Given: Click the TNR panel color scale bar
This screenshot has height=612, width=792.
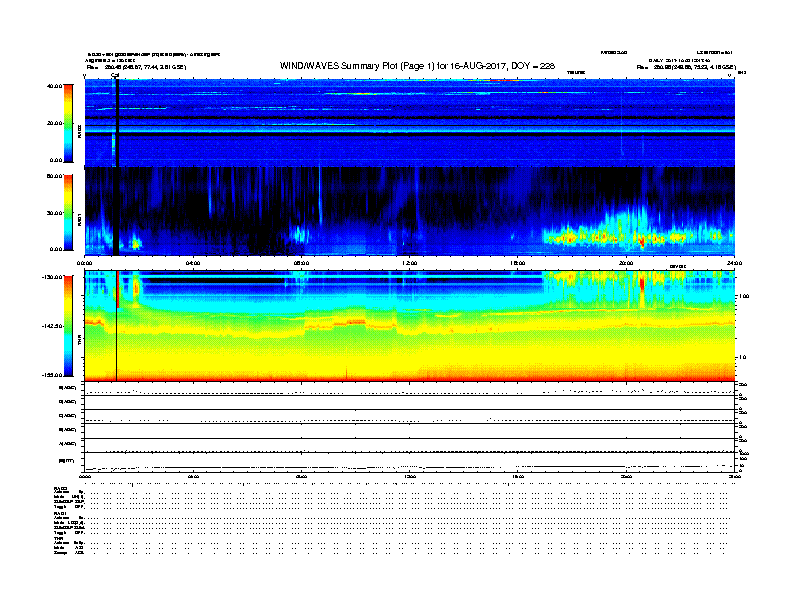Looking at the screenshot, I should pyautogui.click(x=68, y=326).
